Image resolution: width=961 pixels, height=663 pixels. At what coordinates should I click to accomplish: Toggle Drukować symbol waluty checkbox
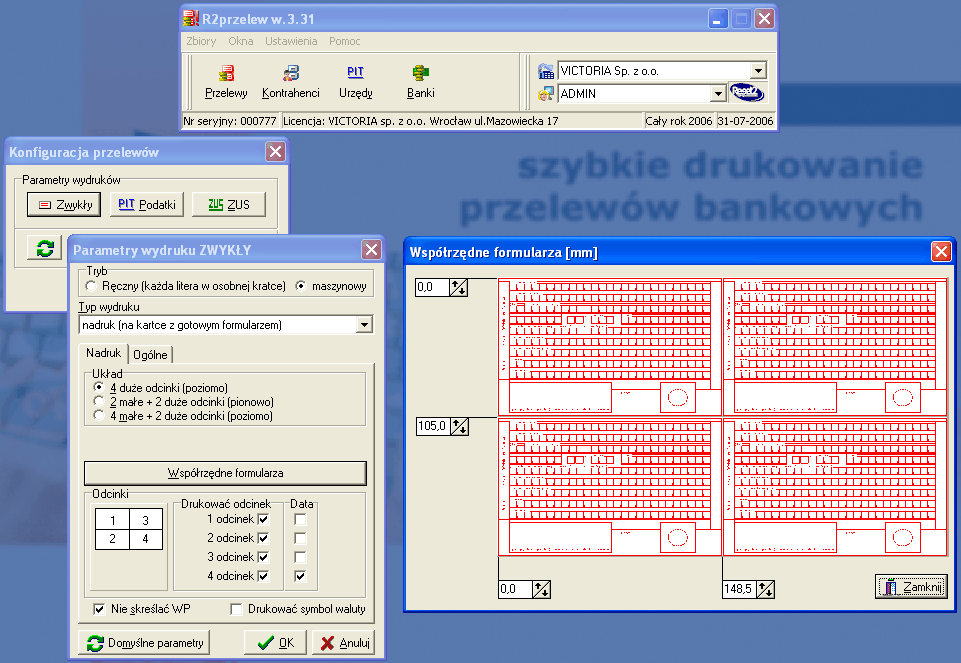(236, 609)
